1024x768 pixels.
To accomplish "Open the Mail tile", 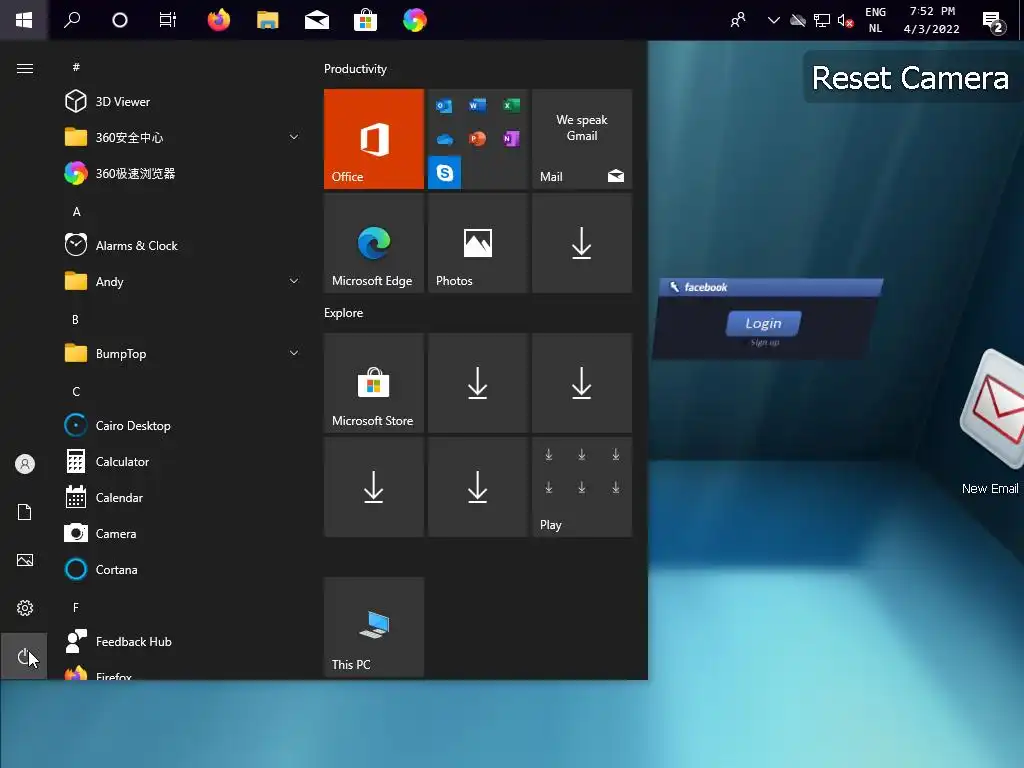I will tap(582, 139).
